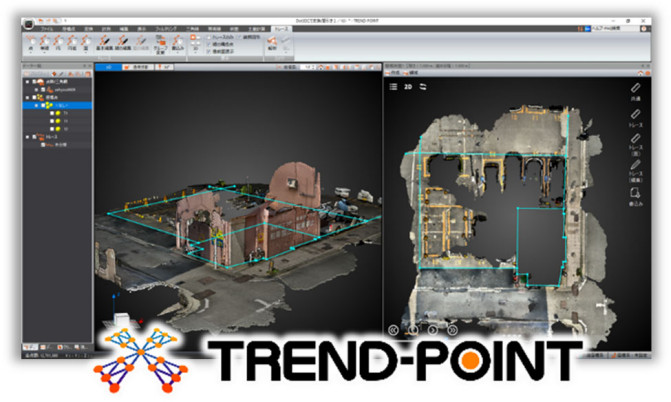The height and width of the screenshot is (402, 671).
Task: Click the yellow dot of third point item
Action: 58,129
